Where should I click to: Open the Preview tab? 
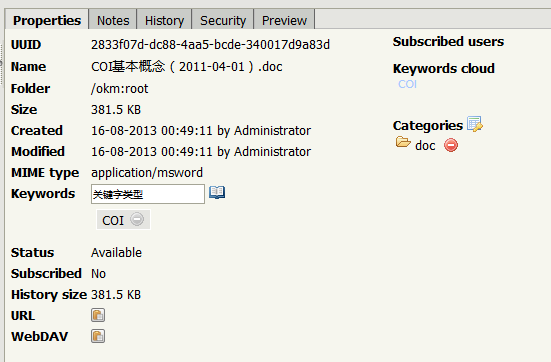click(x=284, y=20)
